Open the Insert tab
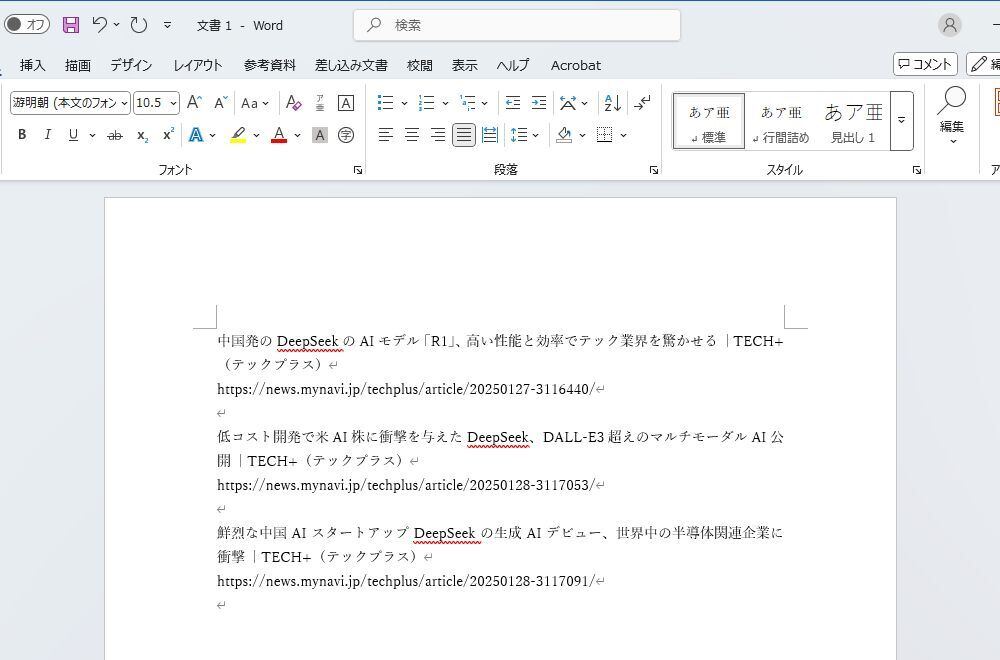Image resolution: width=1000 pixels, height=660 pixels. point(33,65)
